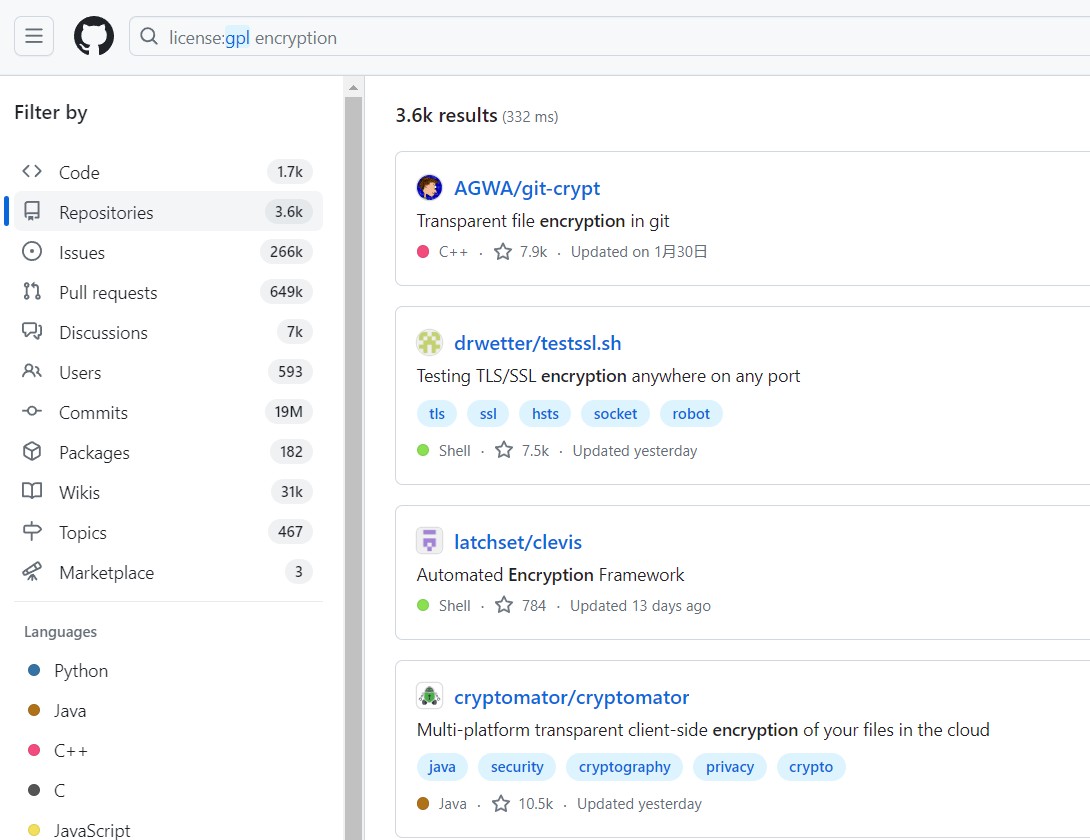Click the Repositories book icon

pyautogui.click(x=32, y=211)
